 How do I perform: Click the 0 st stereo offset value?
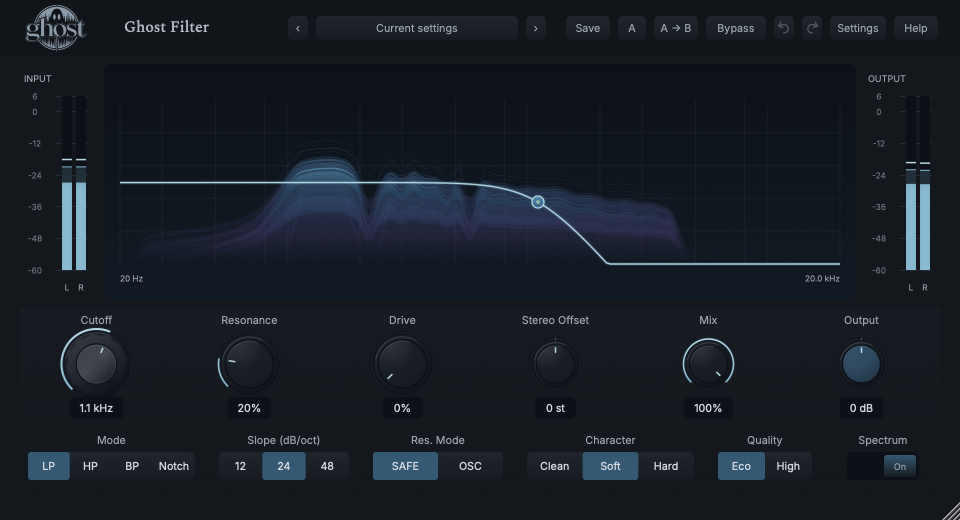pyautogui.click(x=555, y=408)
